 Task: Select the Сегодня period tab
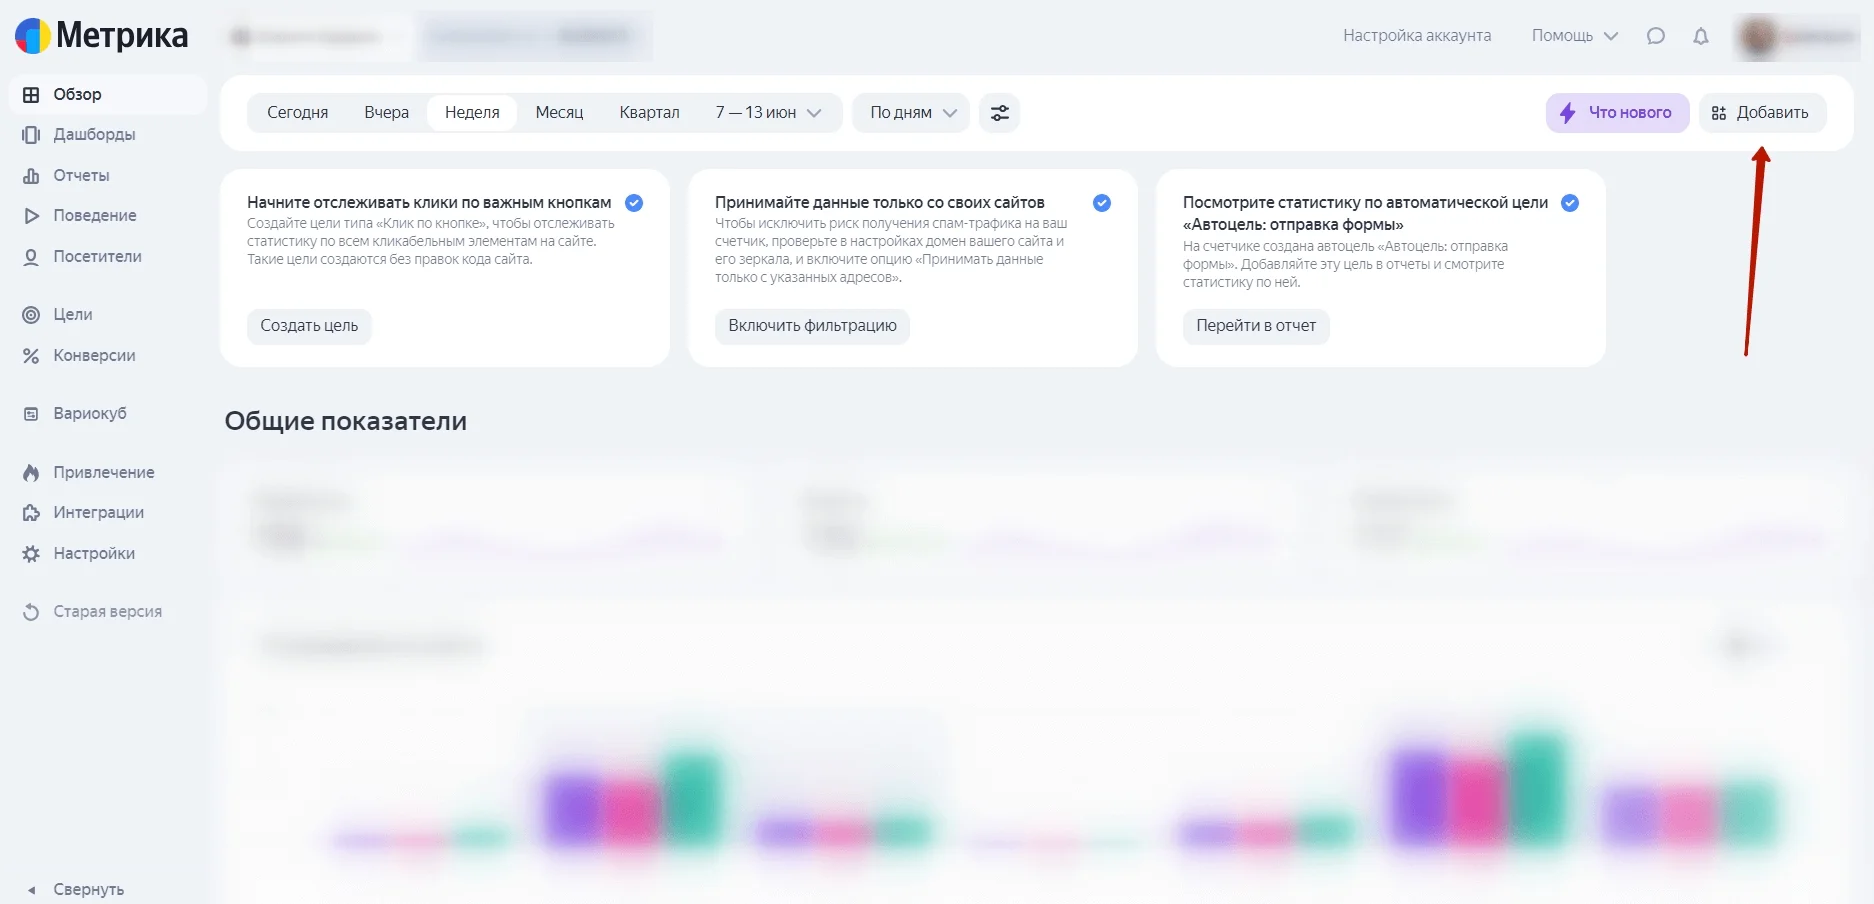pos(298,113)
